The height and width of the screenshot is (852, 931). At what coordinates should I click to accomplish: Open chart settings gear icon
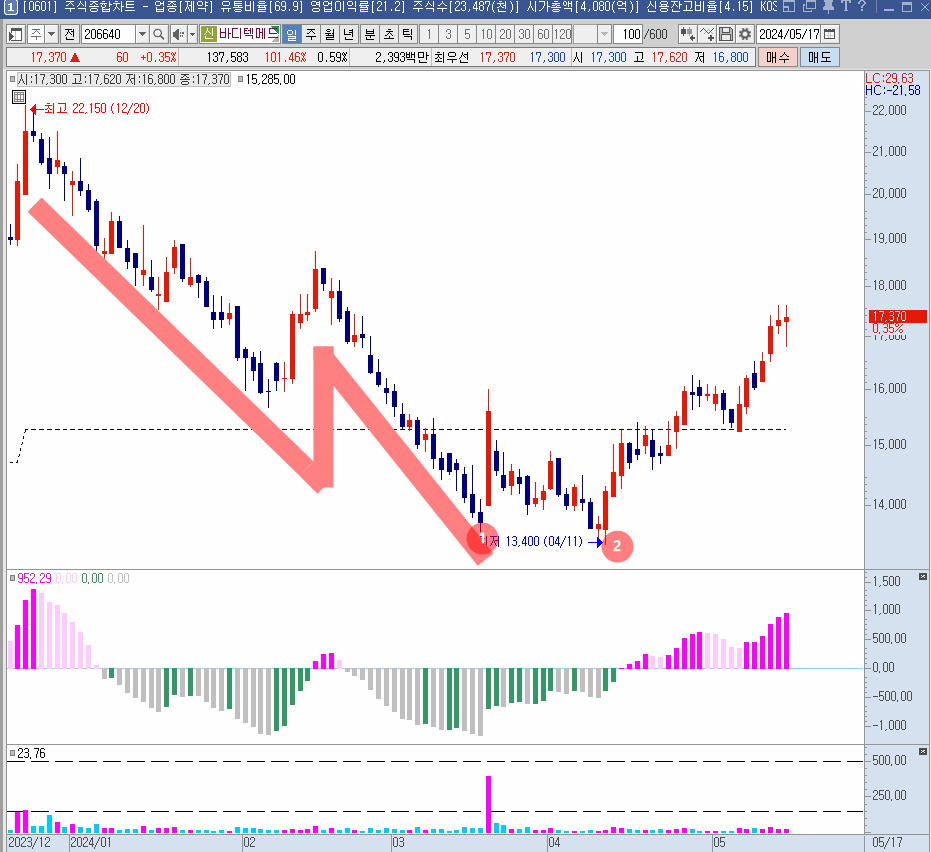745,34
